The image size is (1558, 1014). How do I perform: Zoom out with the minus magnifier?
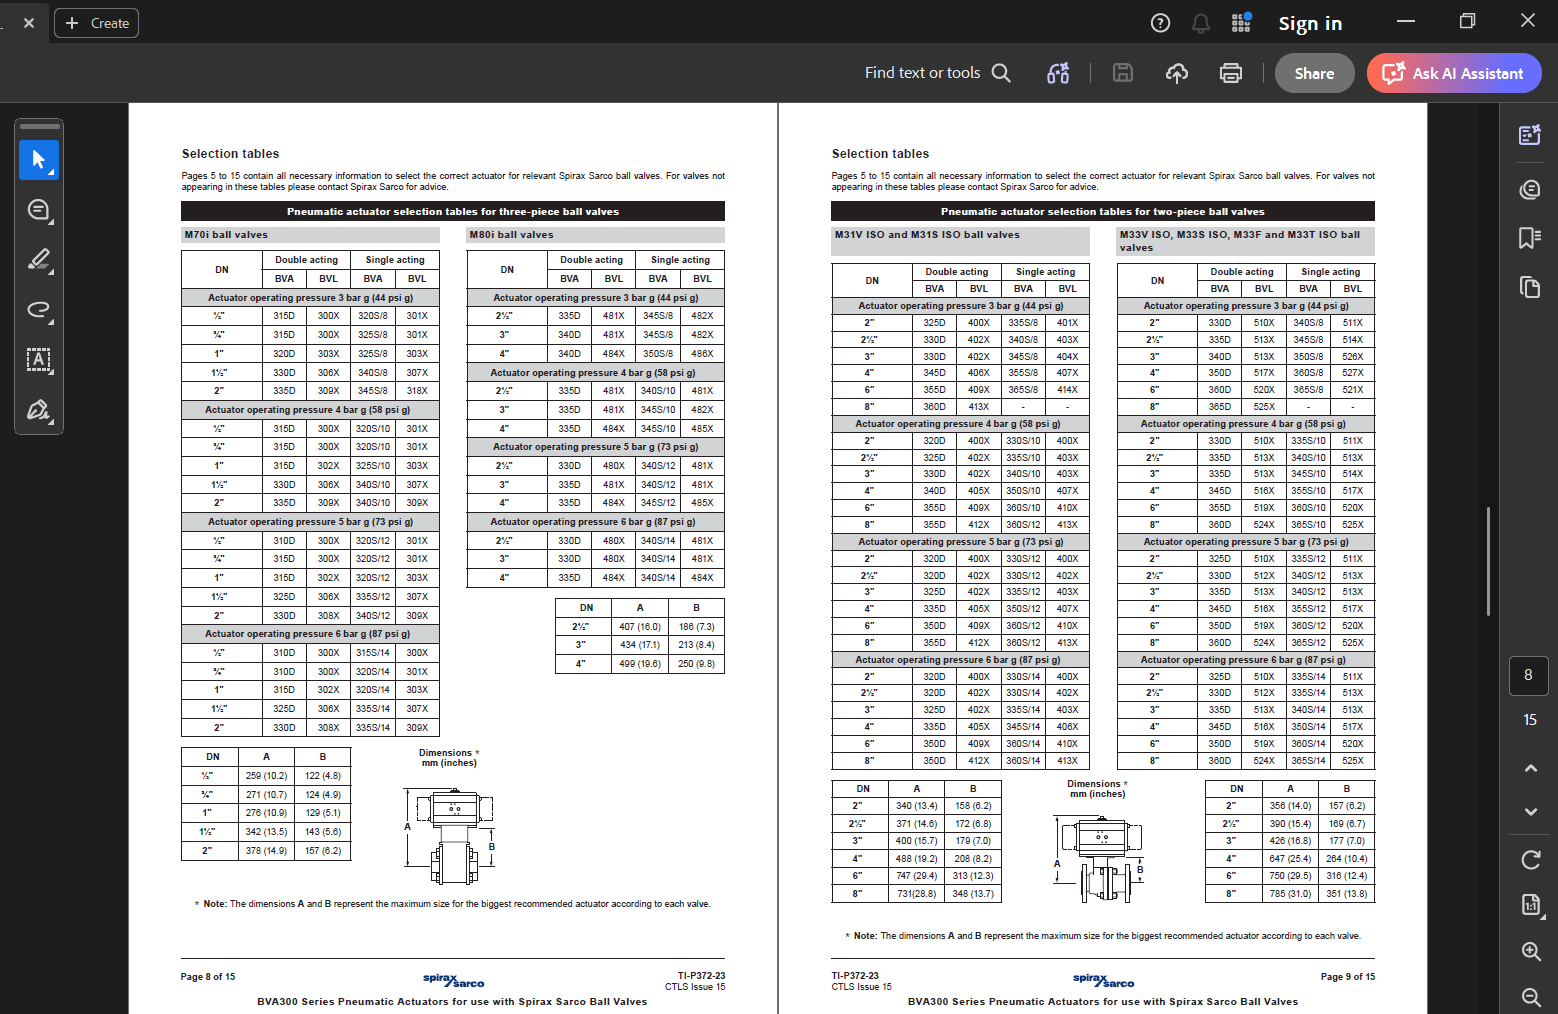1530,996
